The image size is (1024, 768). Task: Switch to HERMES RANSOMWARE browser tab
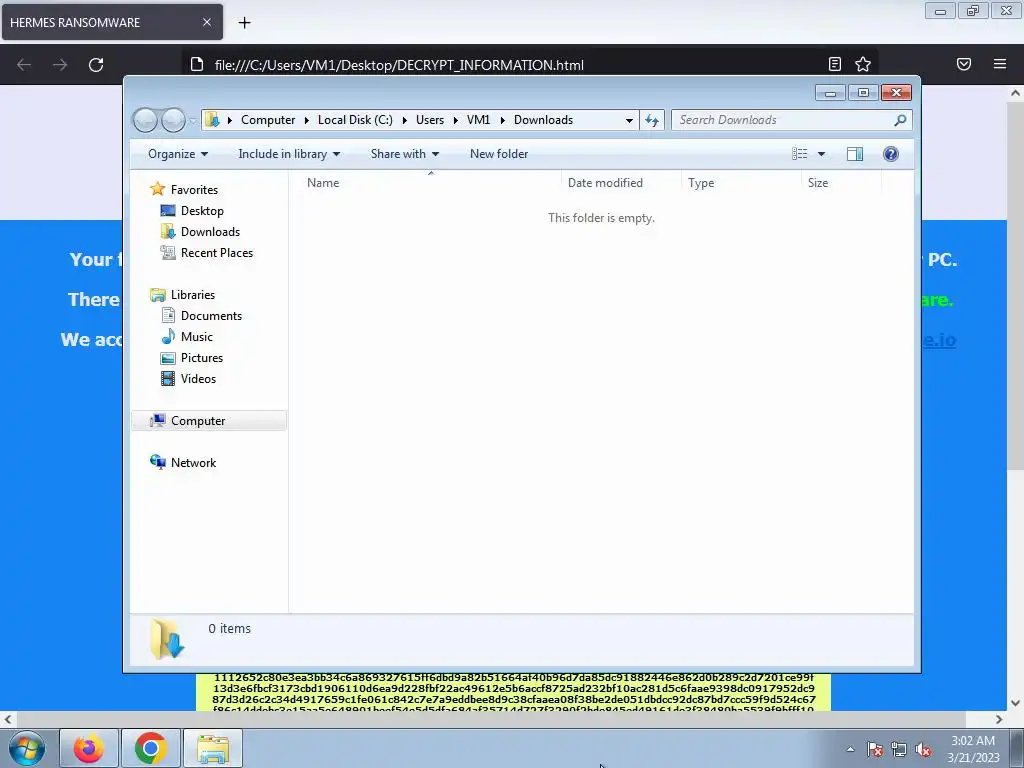[x=112, y=22]
